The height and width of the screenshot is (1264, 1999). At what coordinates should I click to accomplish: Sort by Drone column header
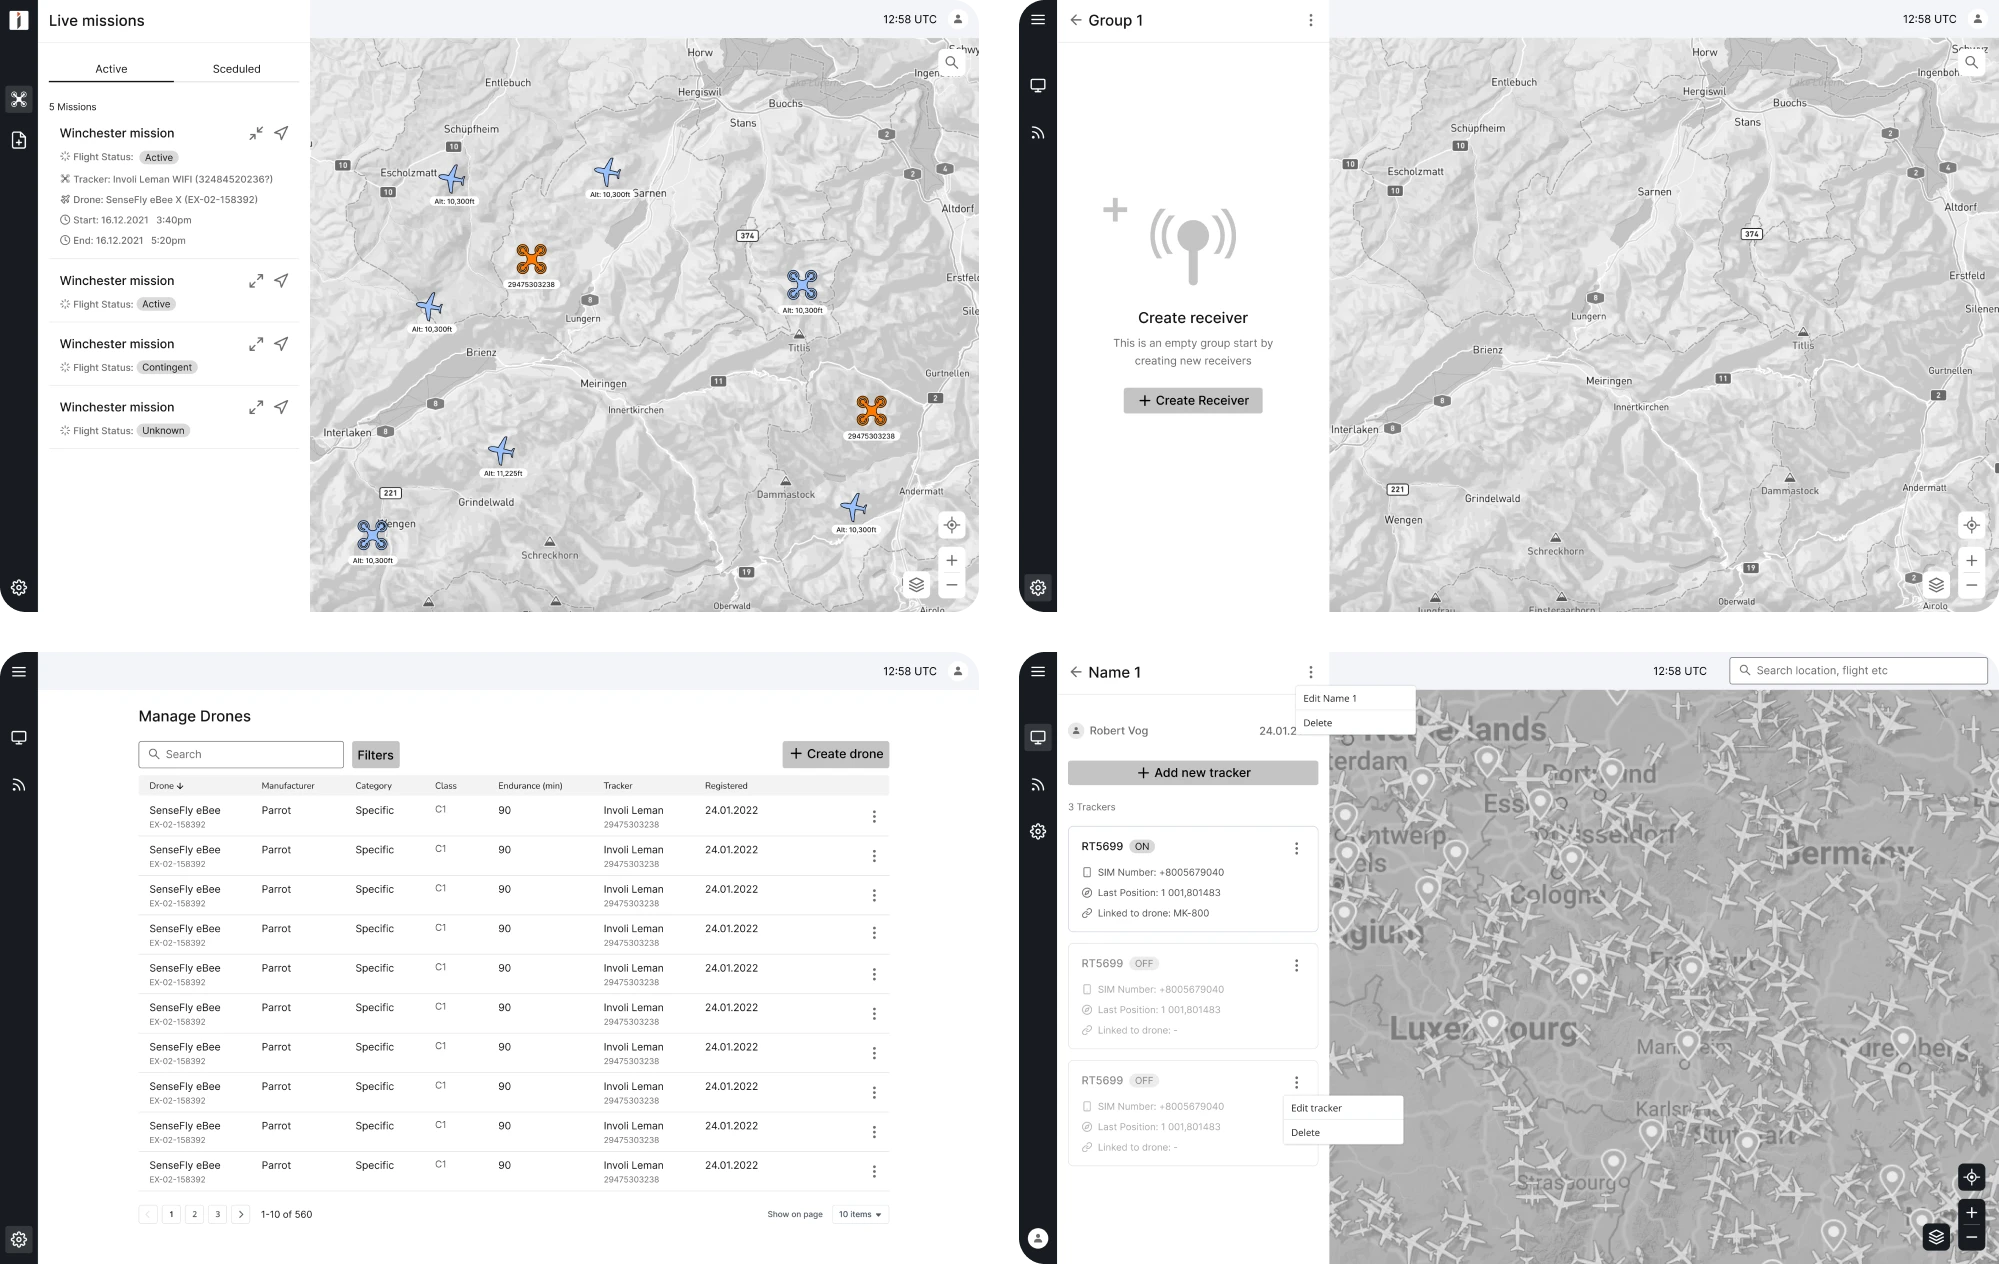coord(166,786)
